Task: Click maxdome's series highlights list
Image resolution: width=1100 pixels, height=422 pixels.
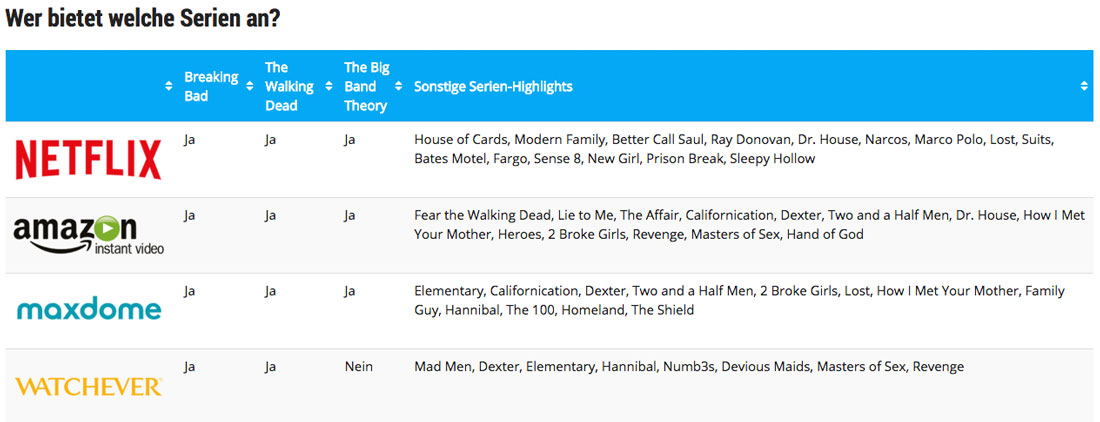Action: point(739,300)
